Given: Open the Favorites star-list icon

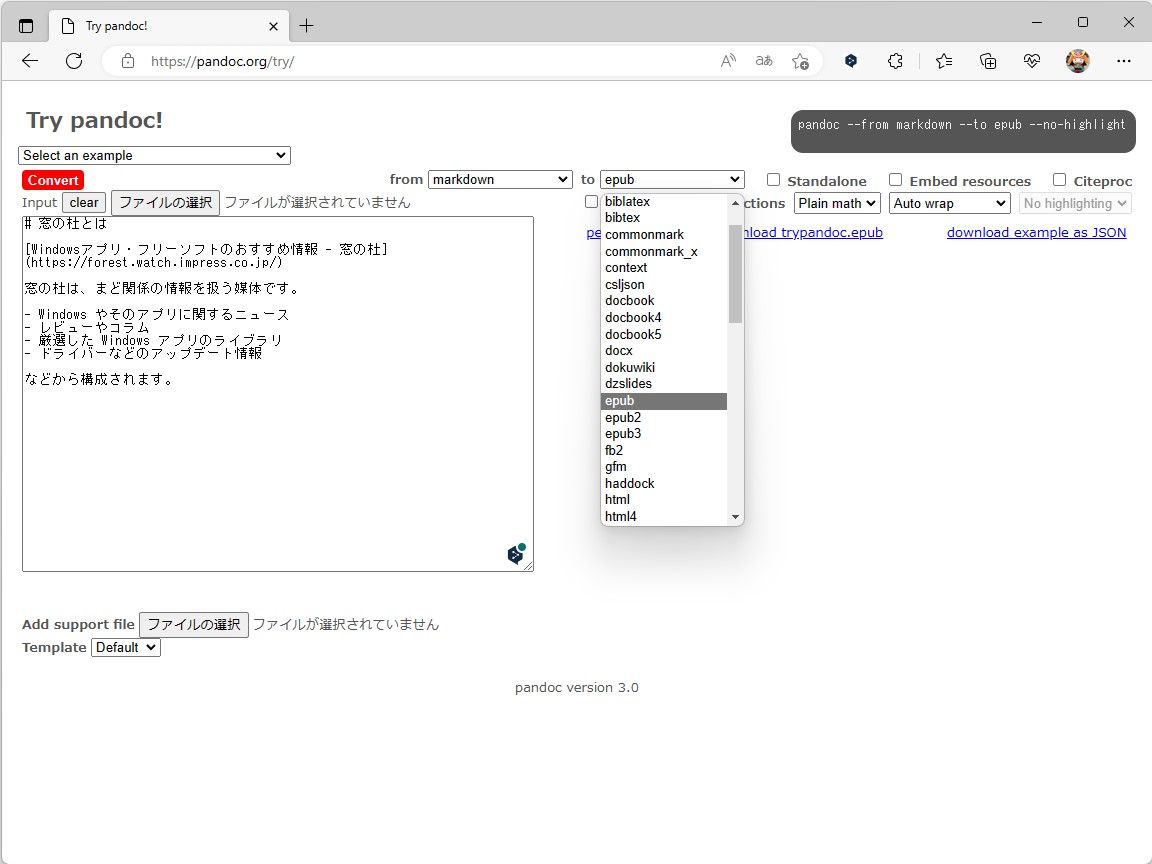Looking at the screenshot, I should click(x=944, y=61).
